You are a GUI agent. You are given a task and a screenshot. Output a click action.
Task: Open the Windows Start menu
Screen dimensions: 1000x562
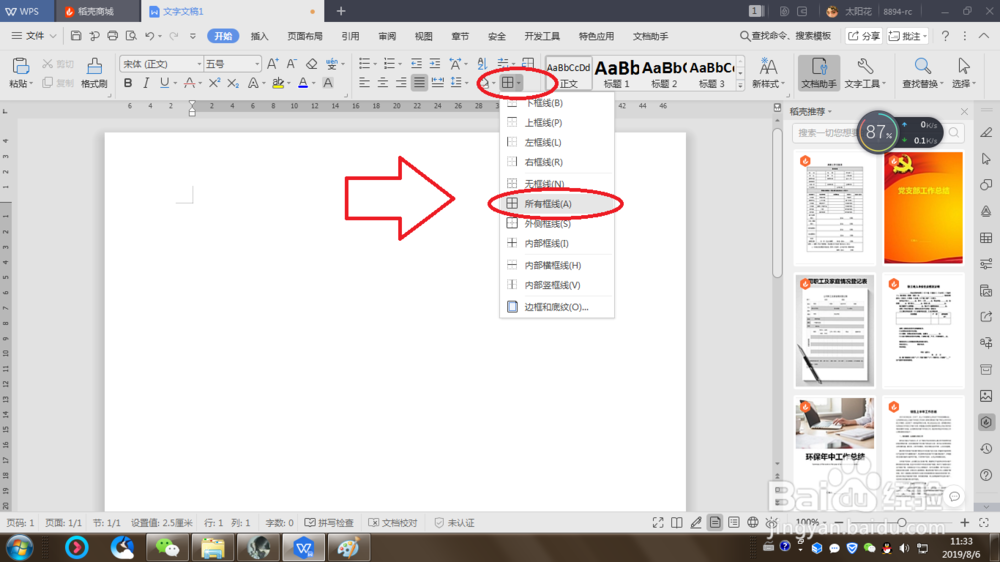(x=18, y=547)
